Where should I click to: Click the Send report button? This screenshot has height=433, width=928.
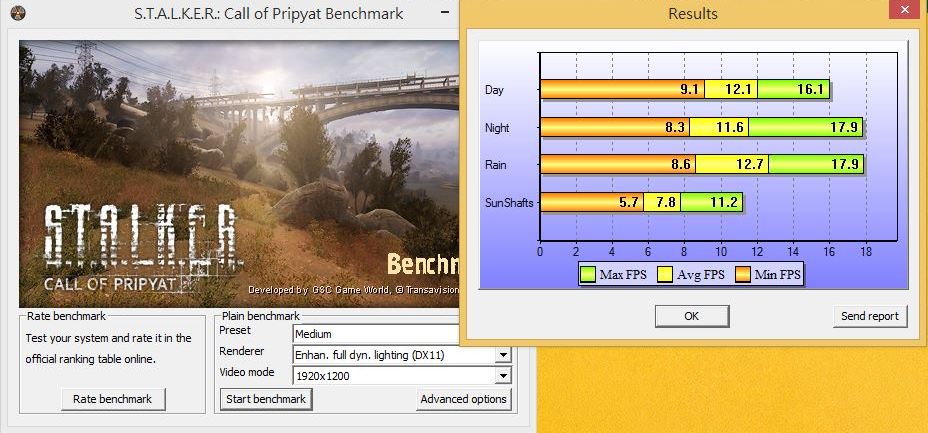pyautogui.click(x=869, y=316)
